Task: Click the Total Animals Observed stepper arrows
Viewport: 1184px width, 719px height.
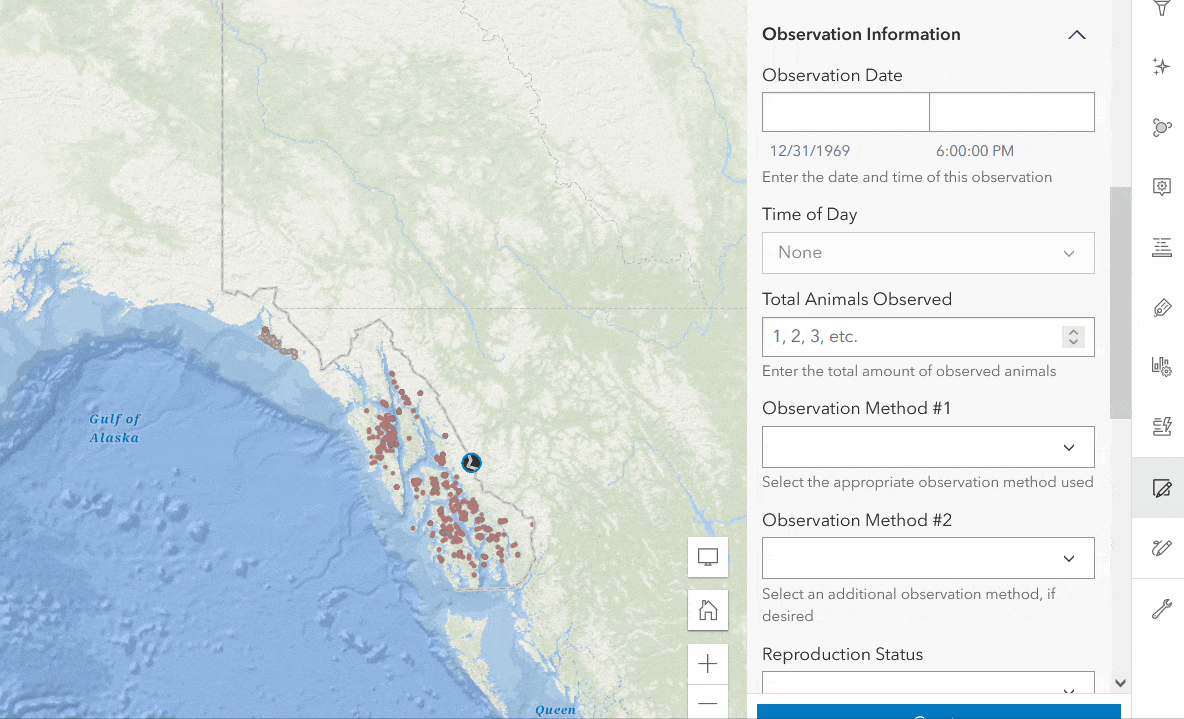Action: coord(1073,337)
